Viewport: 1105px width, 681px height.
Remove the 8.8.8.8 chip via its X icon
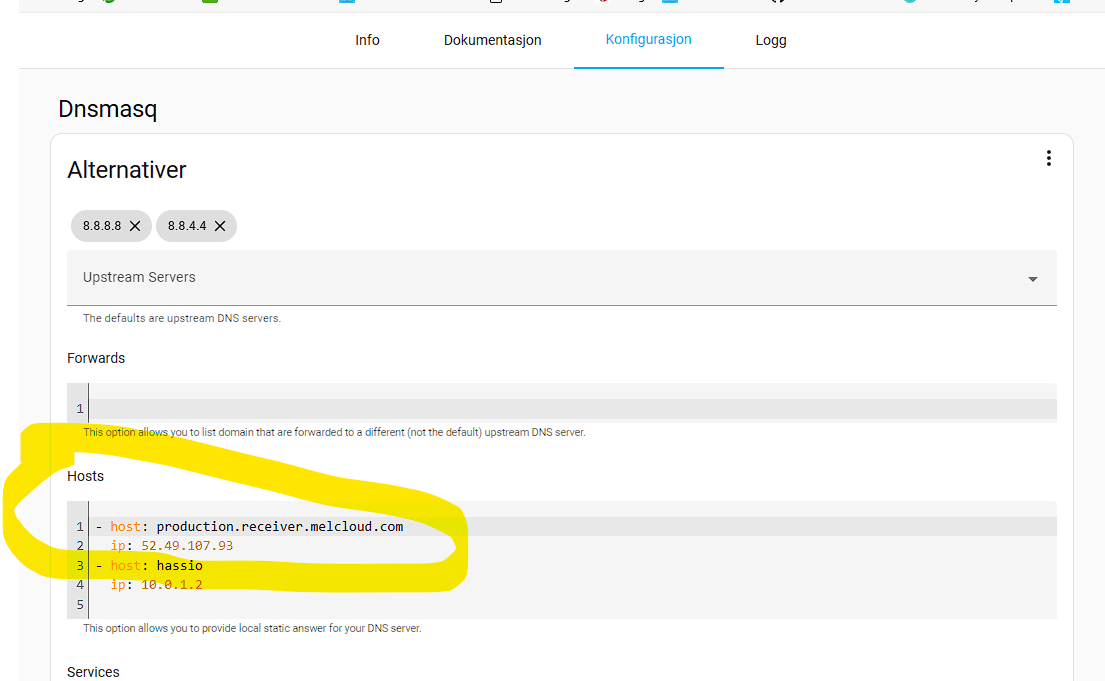pyautogui.click(x=134, y=226)
